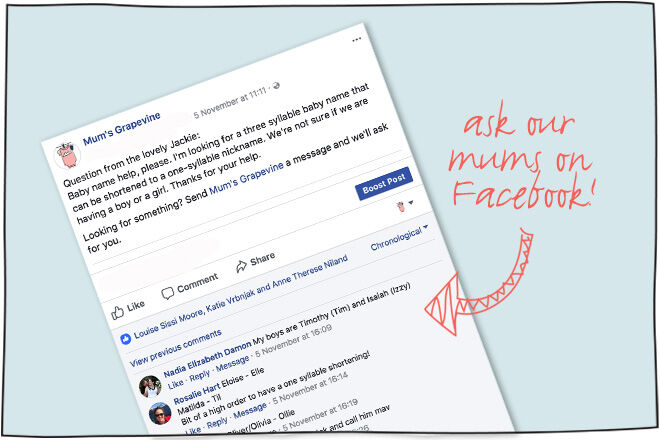The image size is (660, 440).
Task: Click the Boost Post button
Action: 384,183
